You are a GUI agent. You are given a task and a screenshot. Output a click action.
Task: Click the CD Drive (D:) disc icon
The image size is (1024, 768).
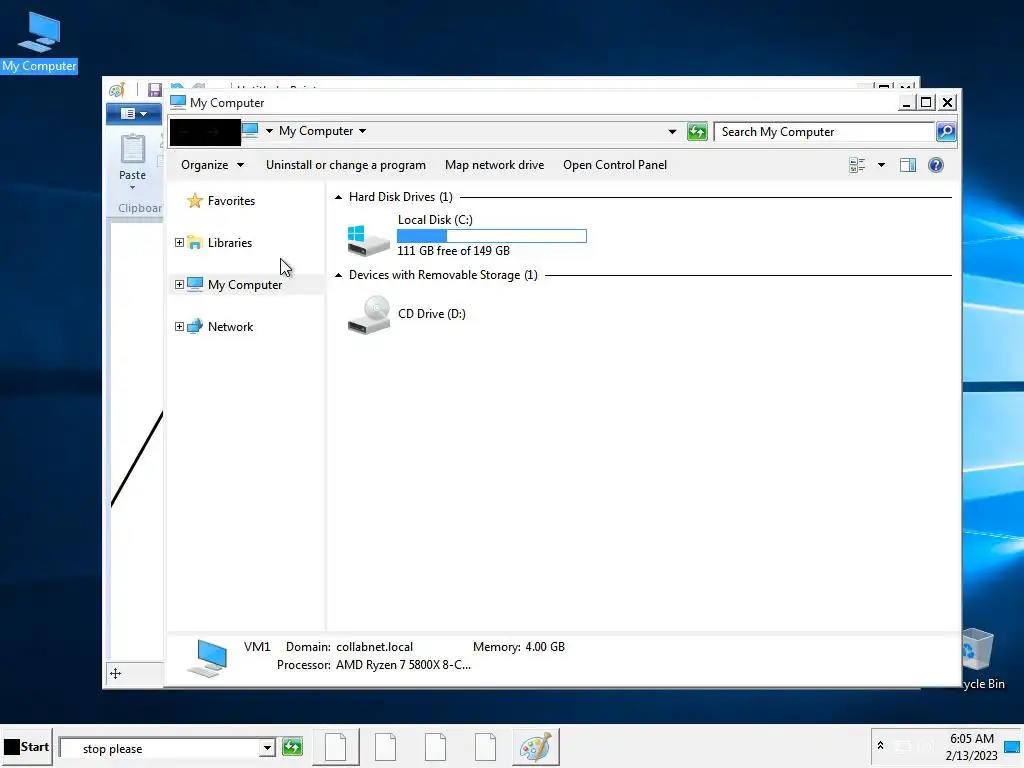click(x=368, y=315)
